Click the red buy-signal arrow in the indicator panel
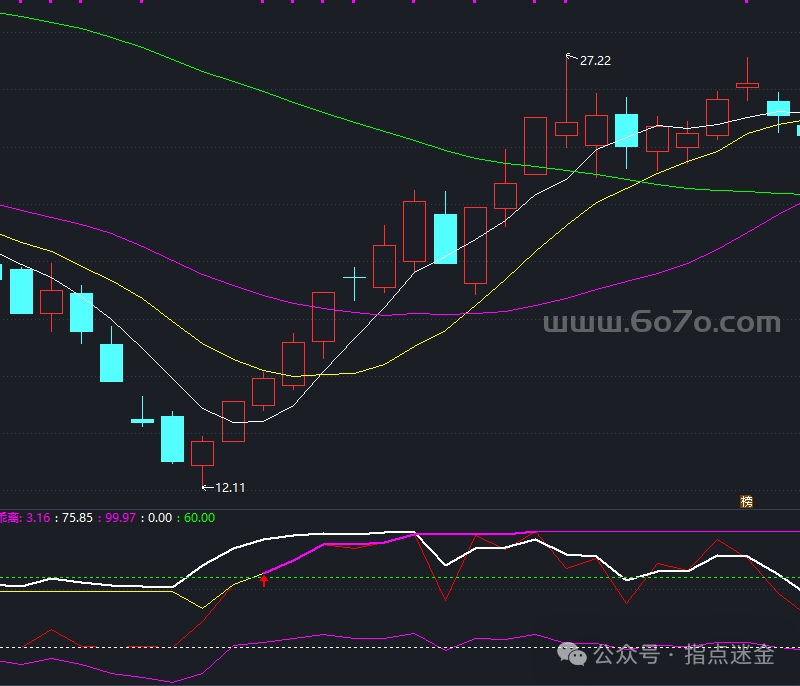 (264, 580)
